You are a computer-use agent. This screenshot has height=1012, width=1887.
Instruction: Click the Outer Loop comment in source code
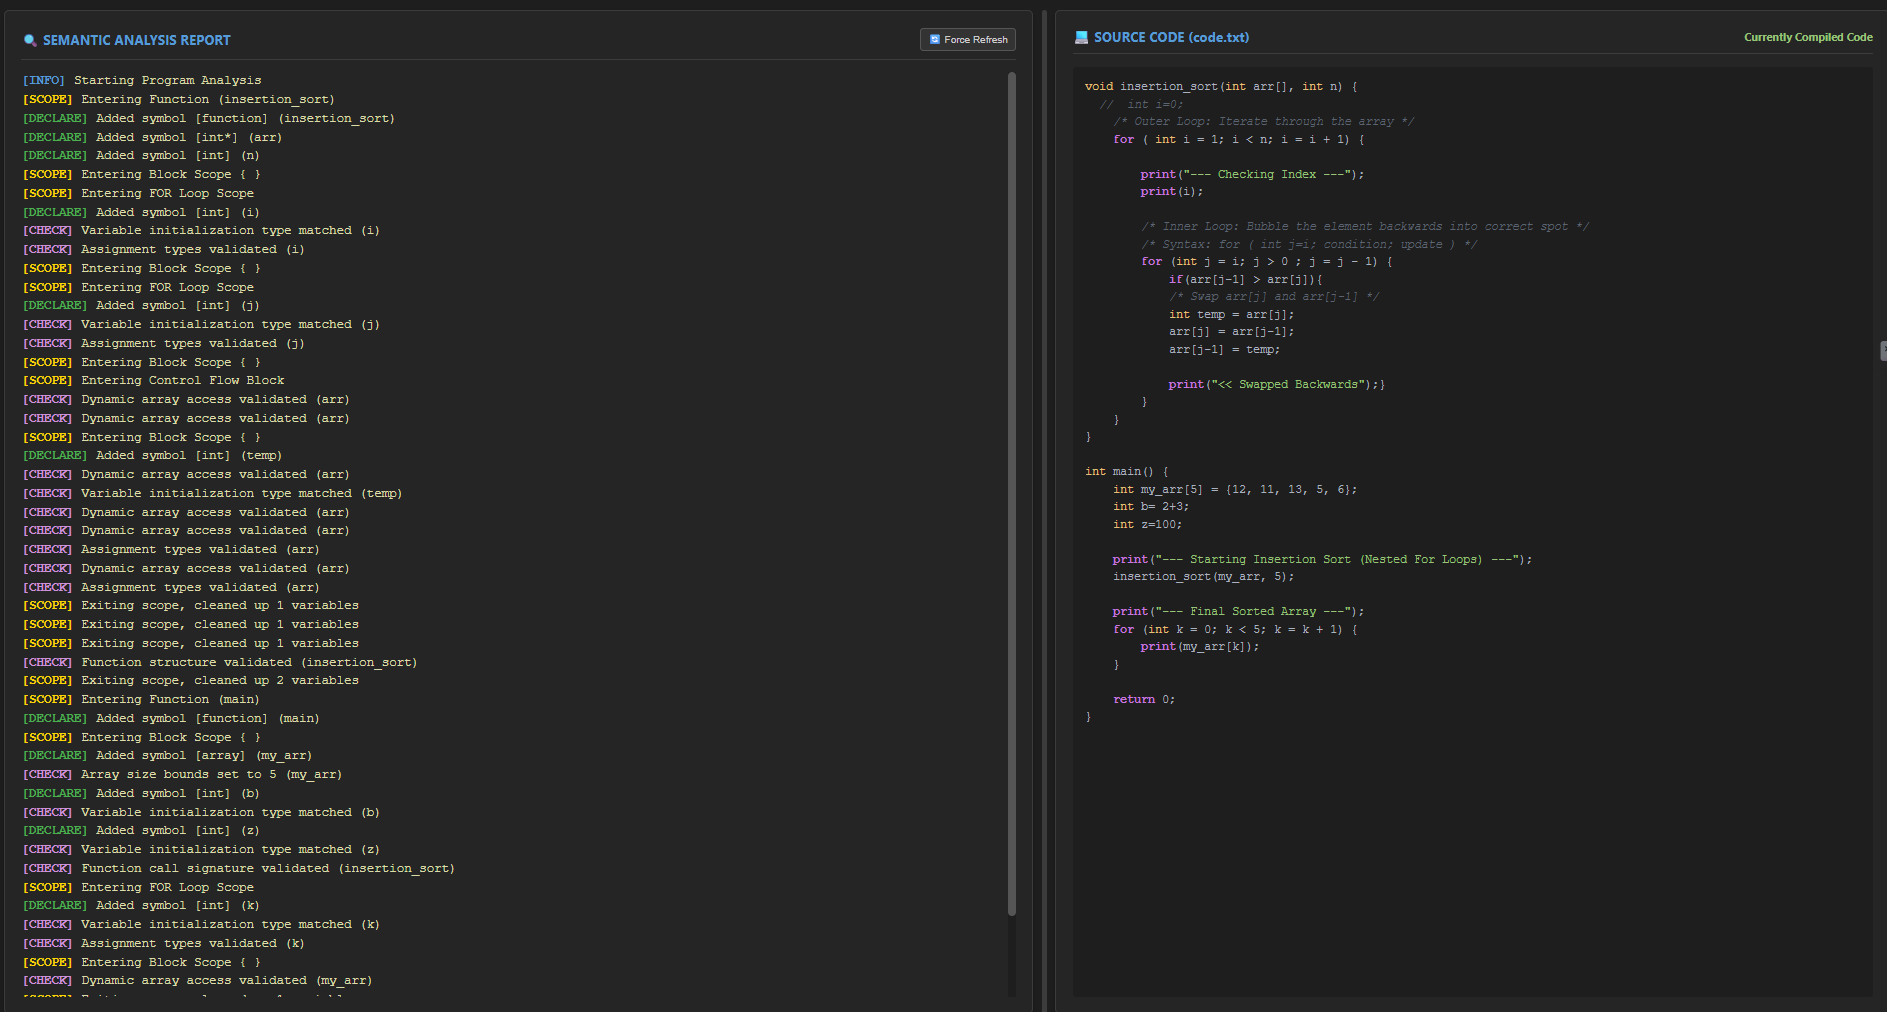tap(1264, 122)
